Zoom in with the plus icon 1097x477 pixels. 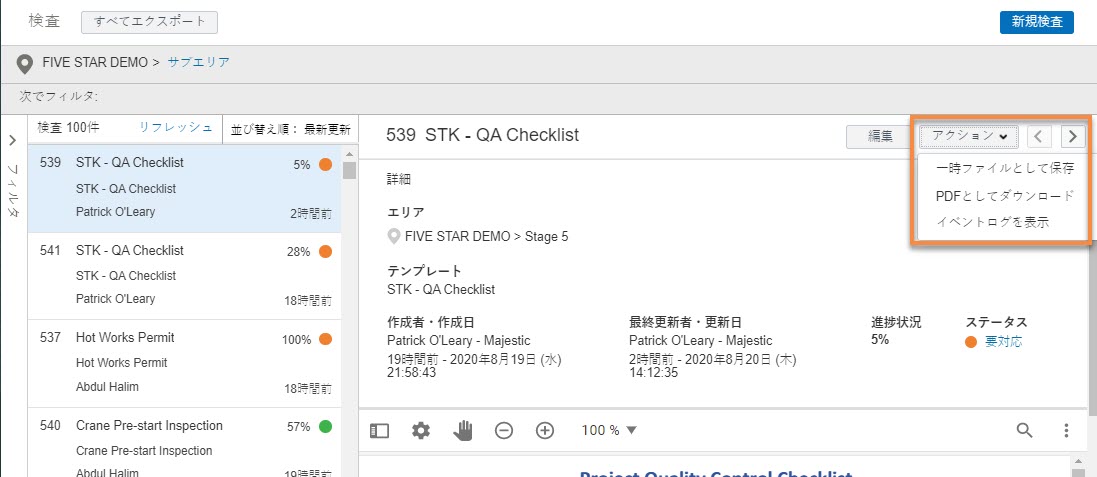(545, 430)
